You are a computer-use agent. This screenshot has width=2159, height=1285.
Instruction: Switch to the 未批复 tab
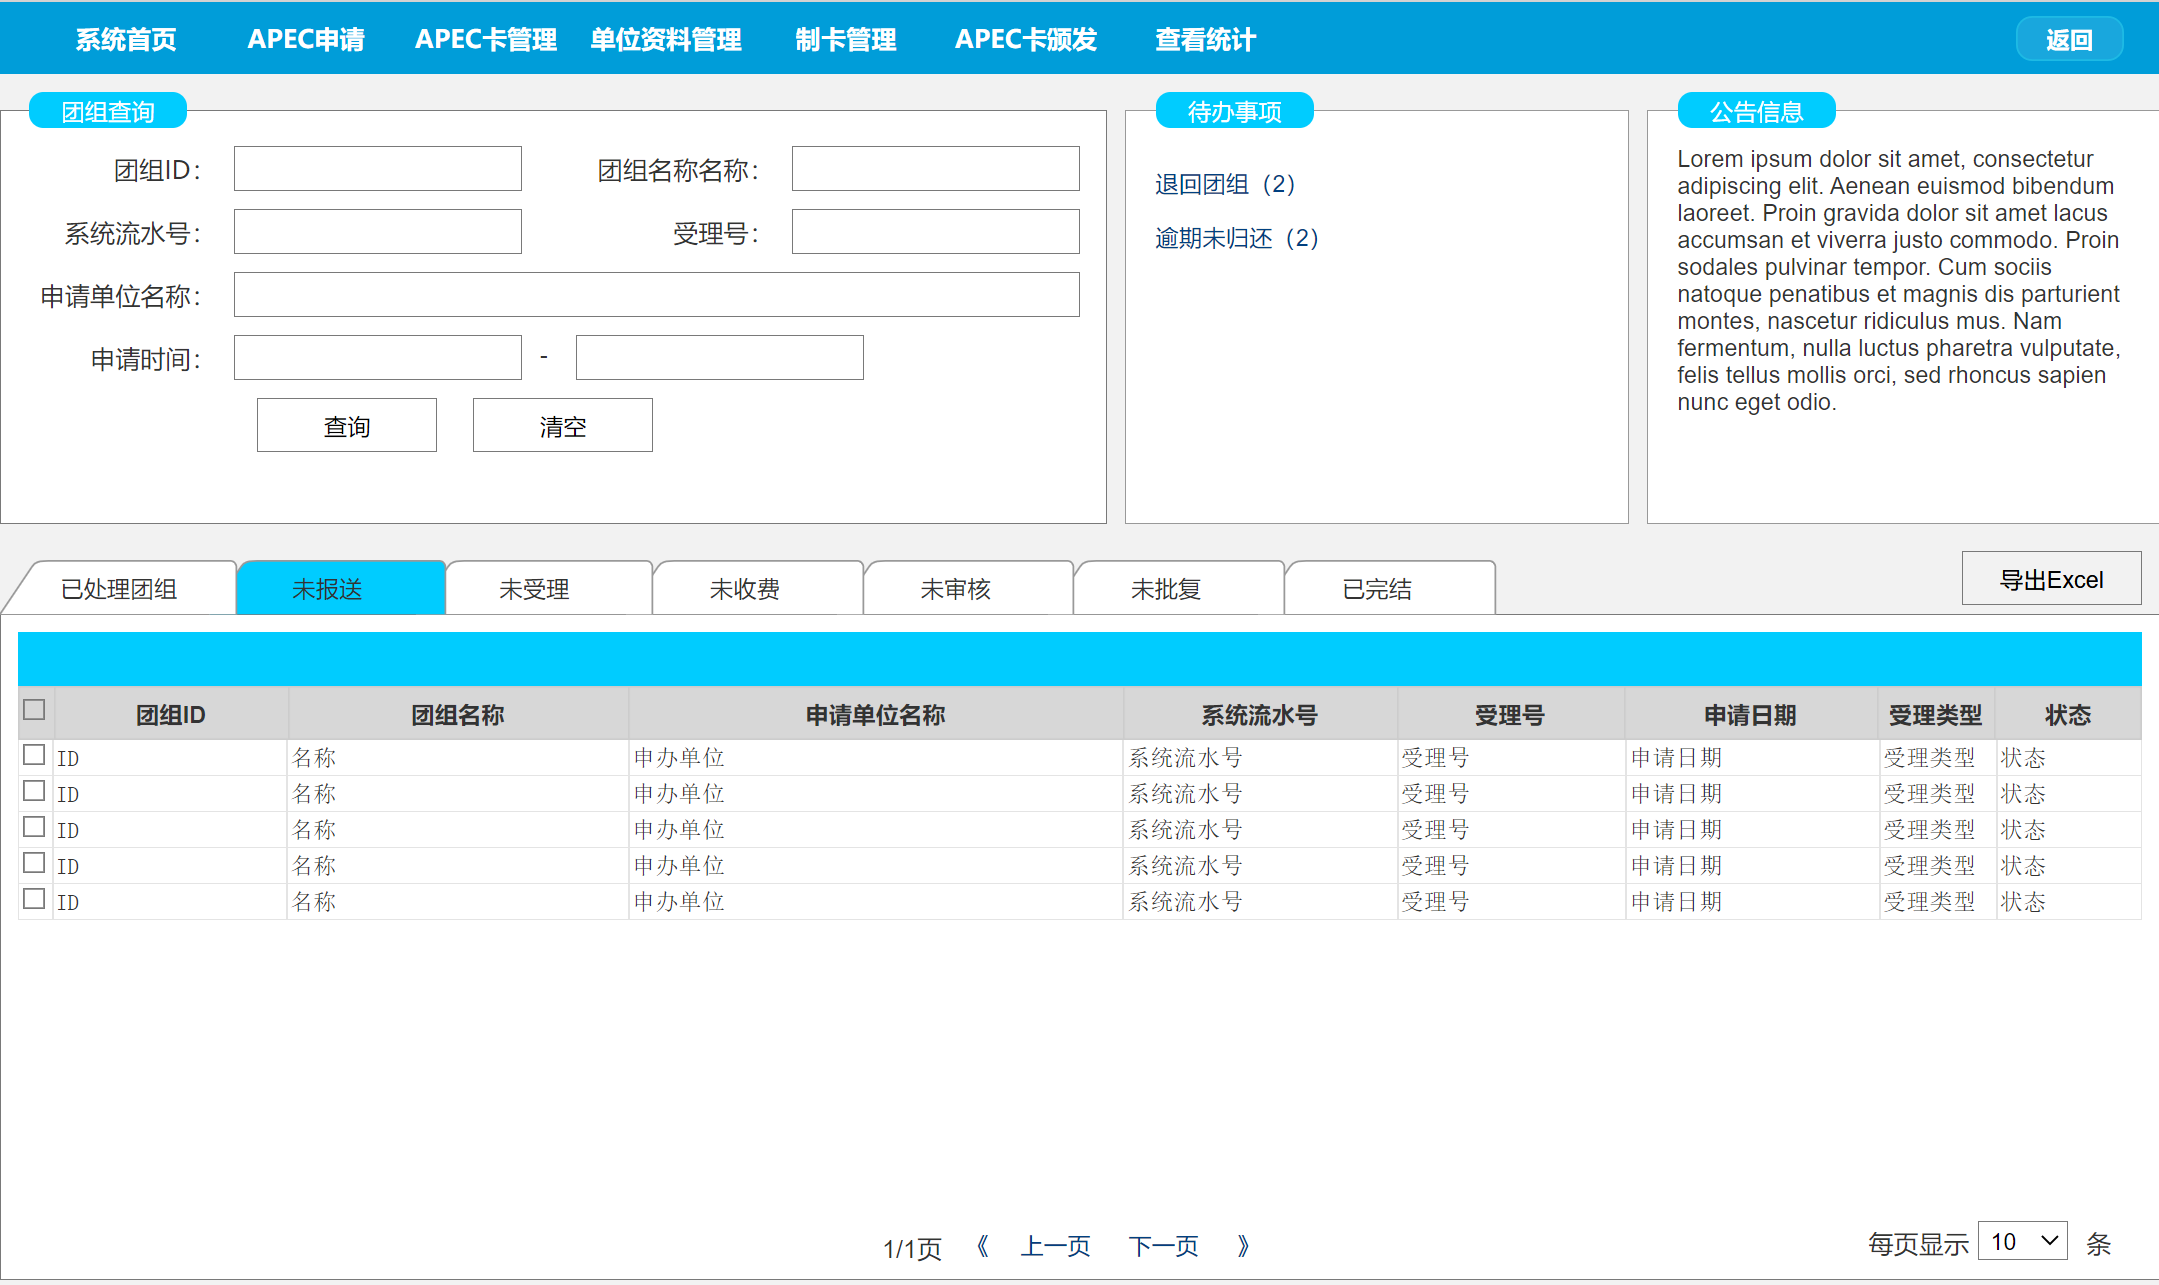point(1180,589)
